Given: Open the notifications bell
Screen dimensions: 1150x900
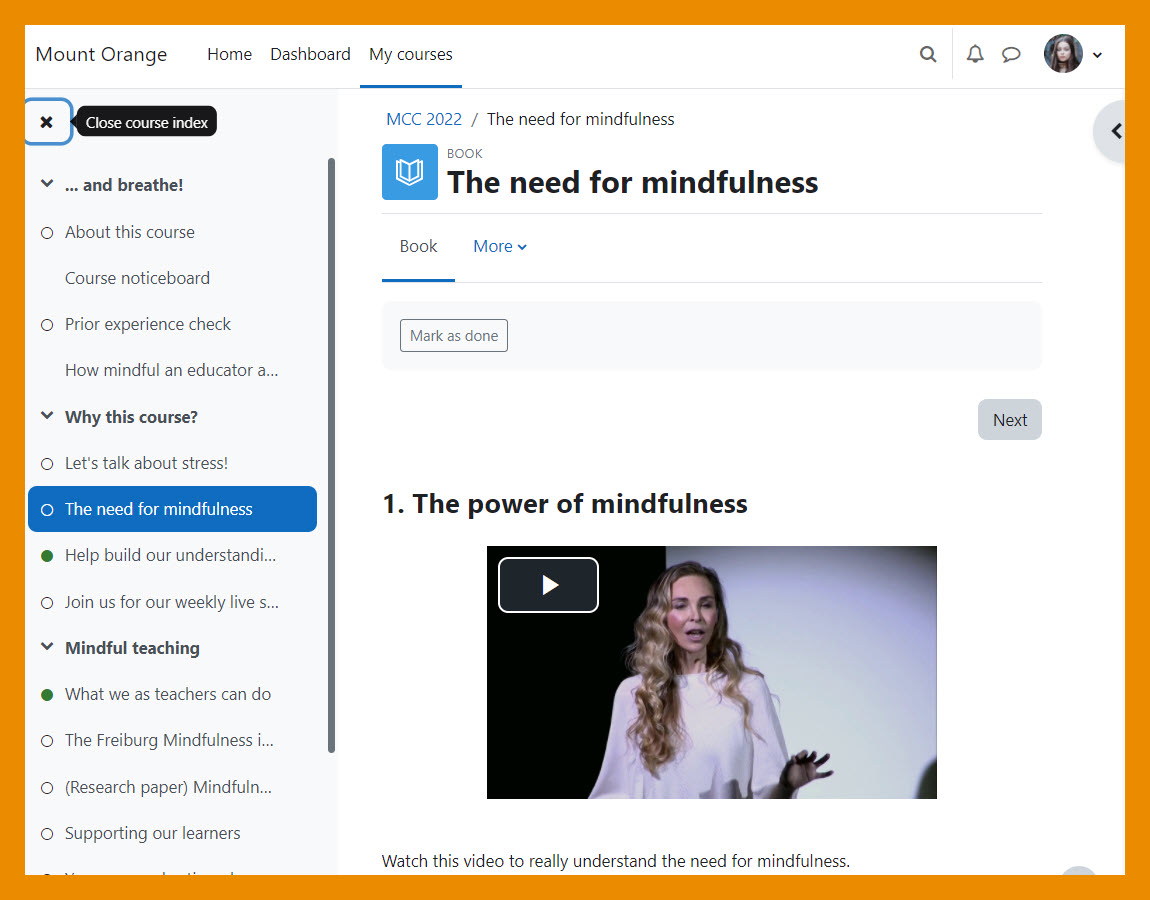Looking at the screenshot, I should click(975, 54).
